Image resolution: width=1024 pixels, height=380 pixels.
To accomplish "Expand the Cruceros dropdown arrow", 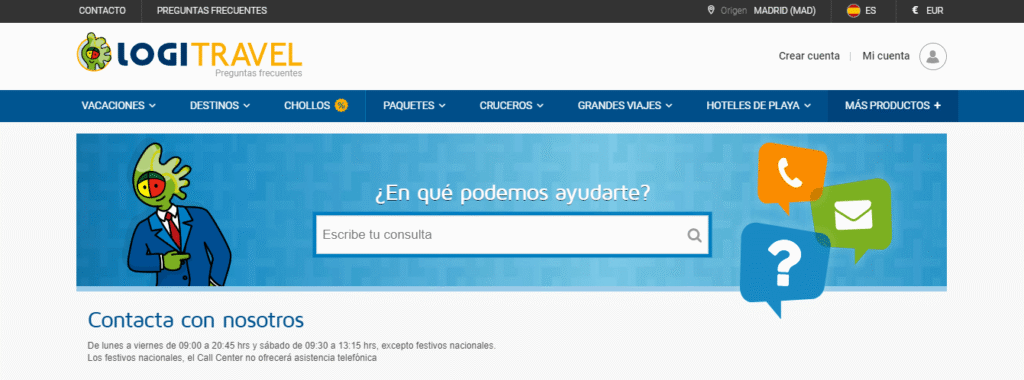I will click(539, 106).
